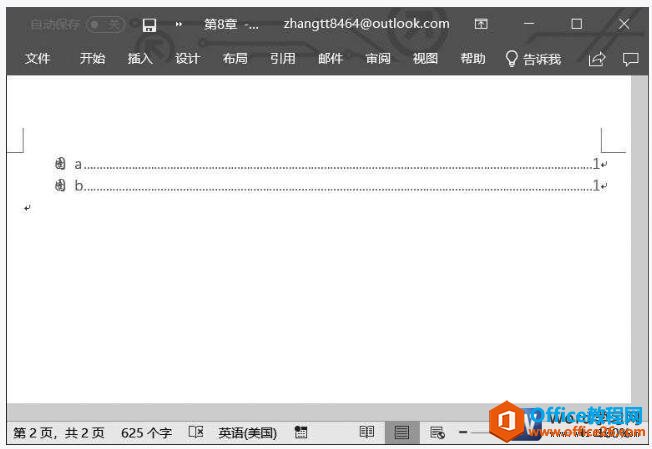
Task: Open the 文件 menu
Action: click(37, 58)
